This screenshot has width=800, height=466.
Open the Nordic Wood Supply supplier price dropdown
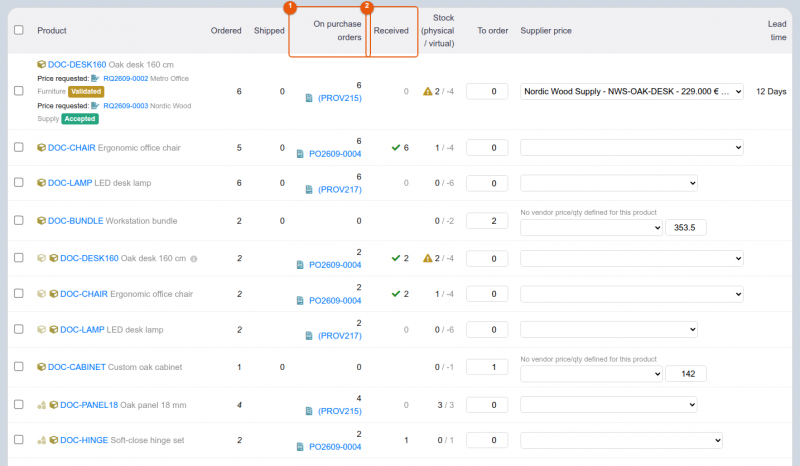tap(632, 91)
